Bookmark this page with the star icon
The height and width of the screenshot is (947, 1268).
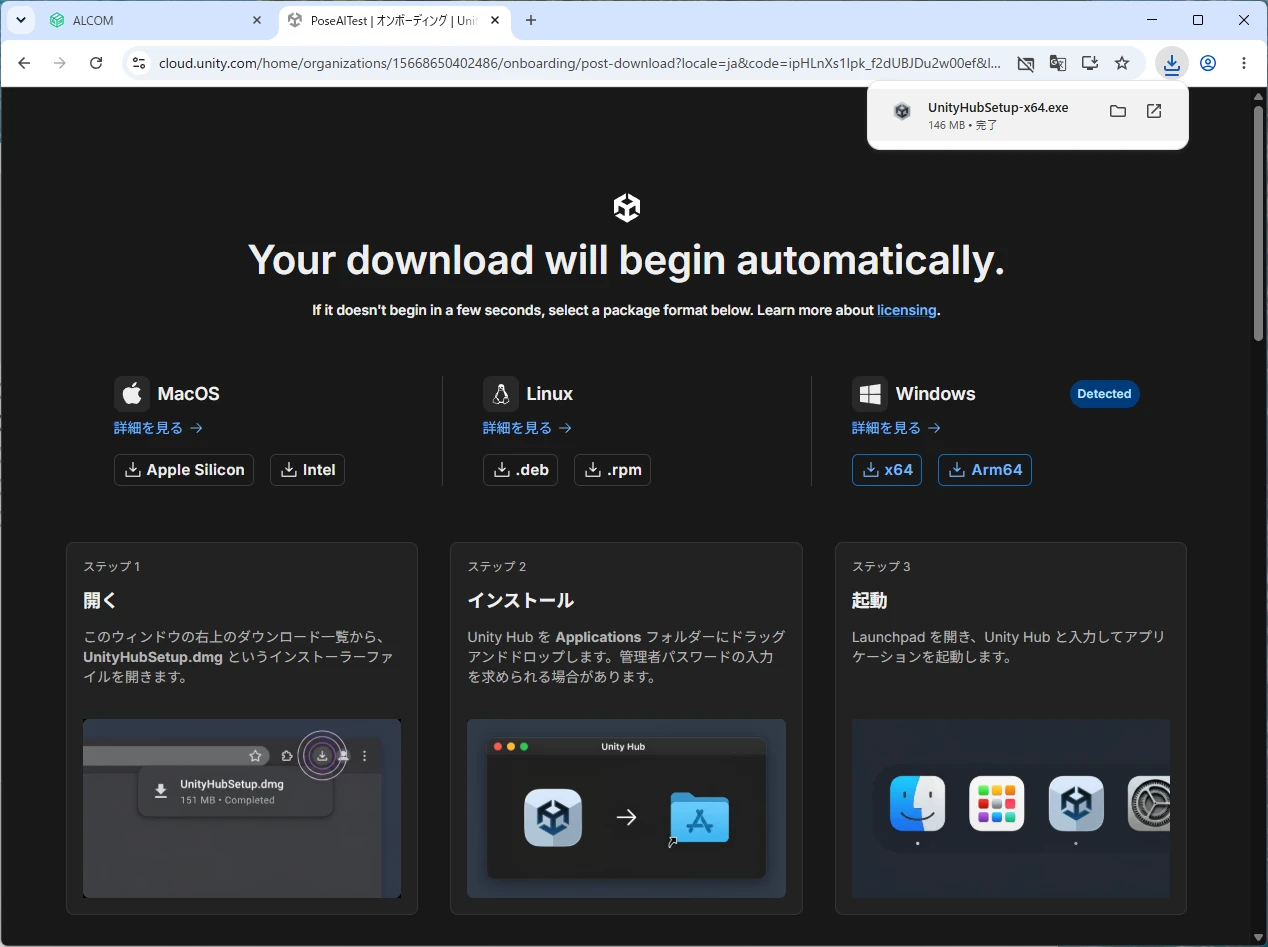[x=1122, y=63]
